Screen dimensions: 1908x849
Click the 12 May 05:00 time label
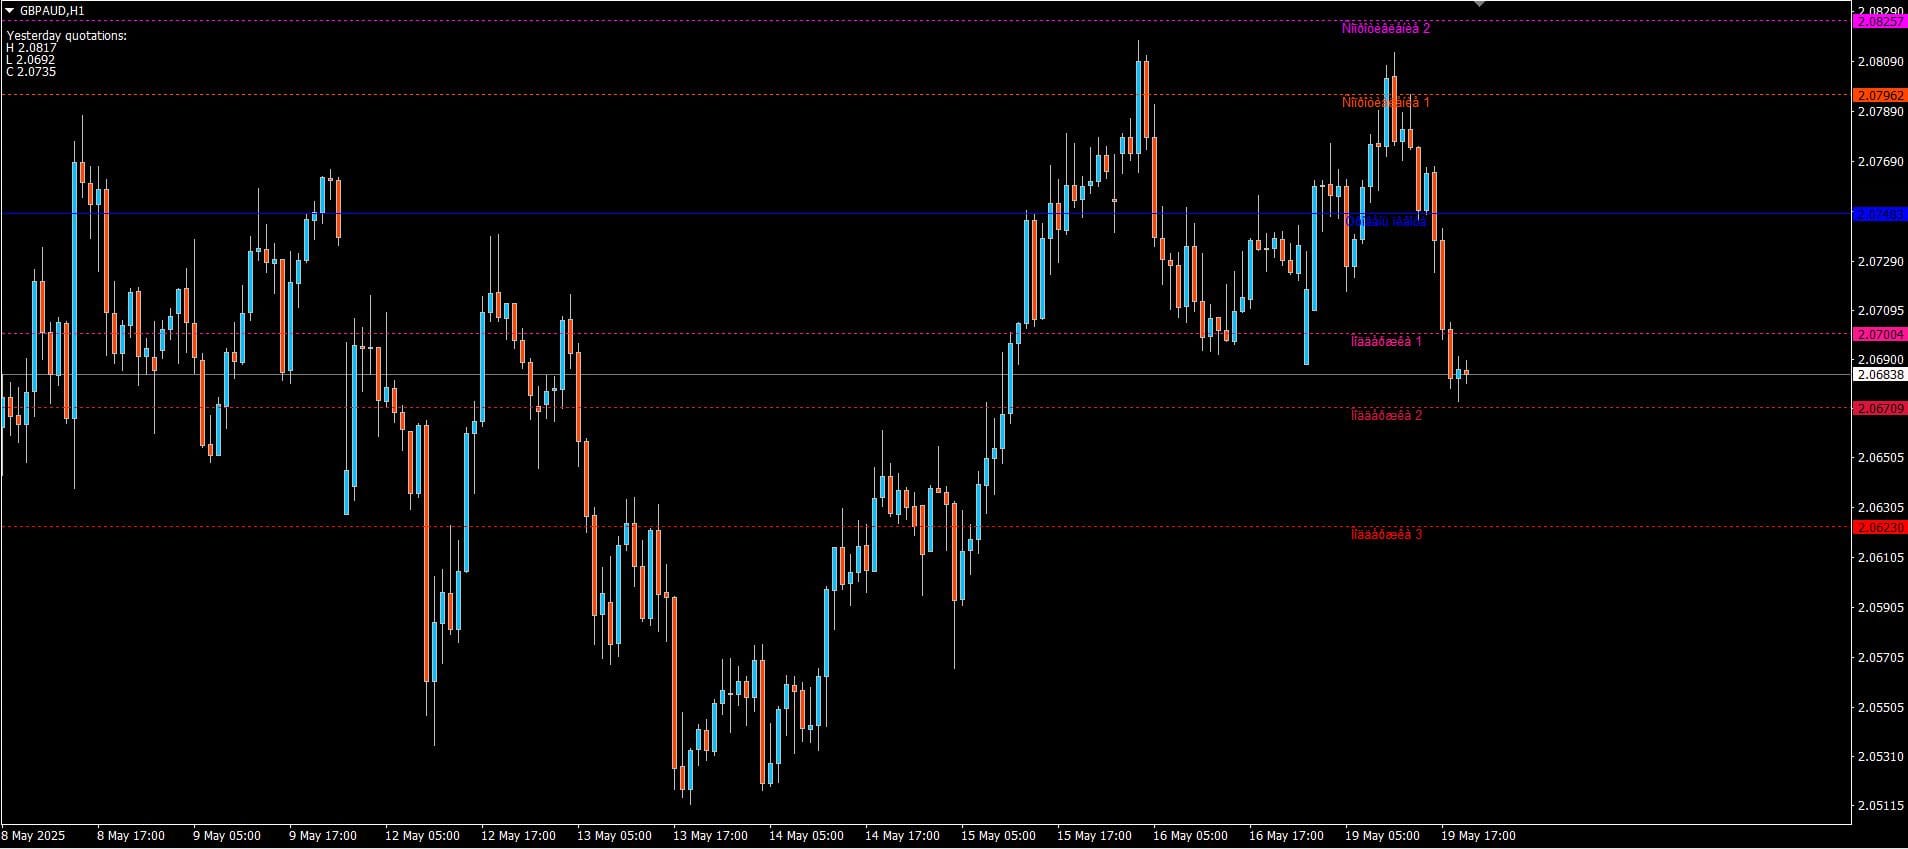pyautogui.click(x=422, y=836)
